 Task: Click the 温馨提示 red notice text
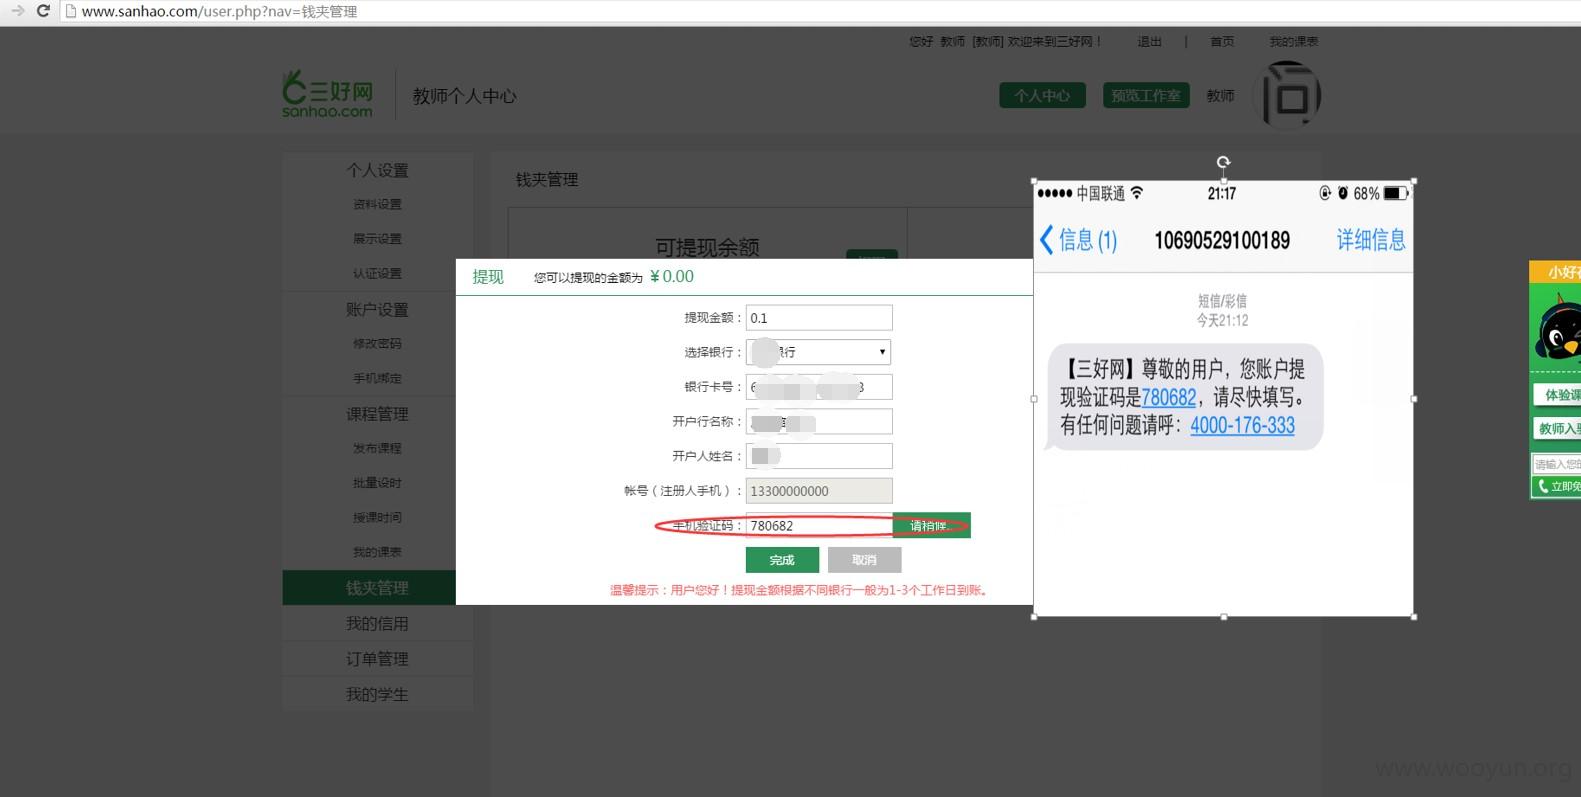800,590
